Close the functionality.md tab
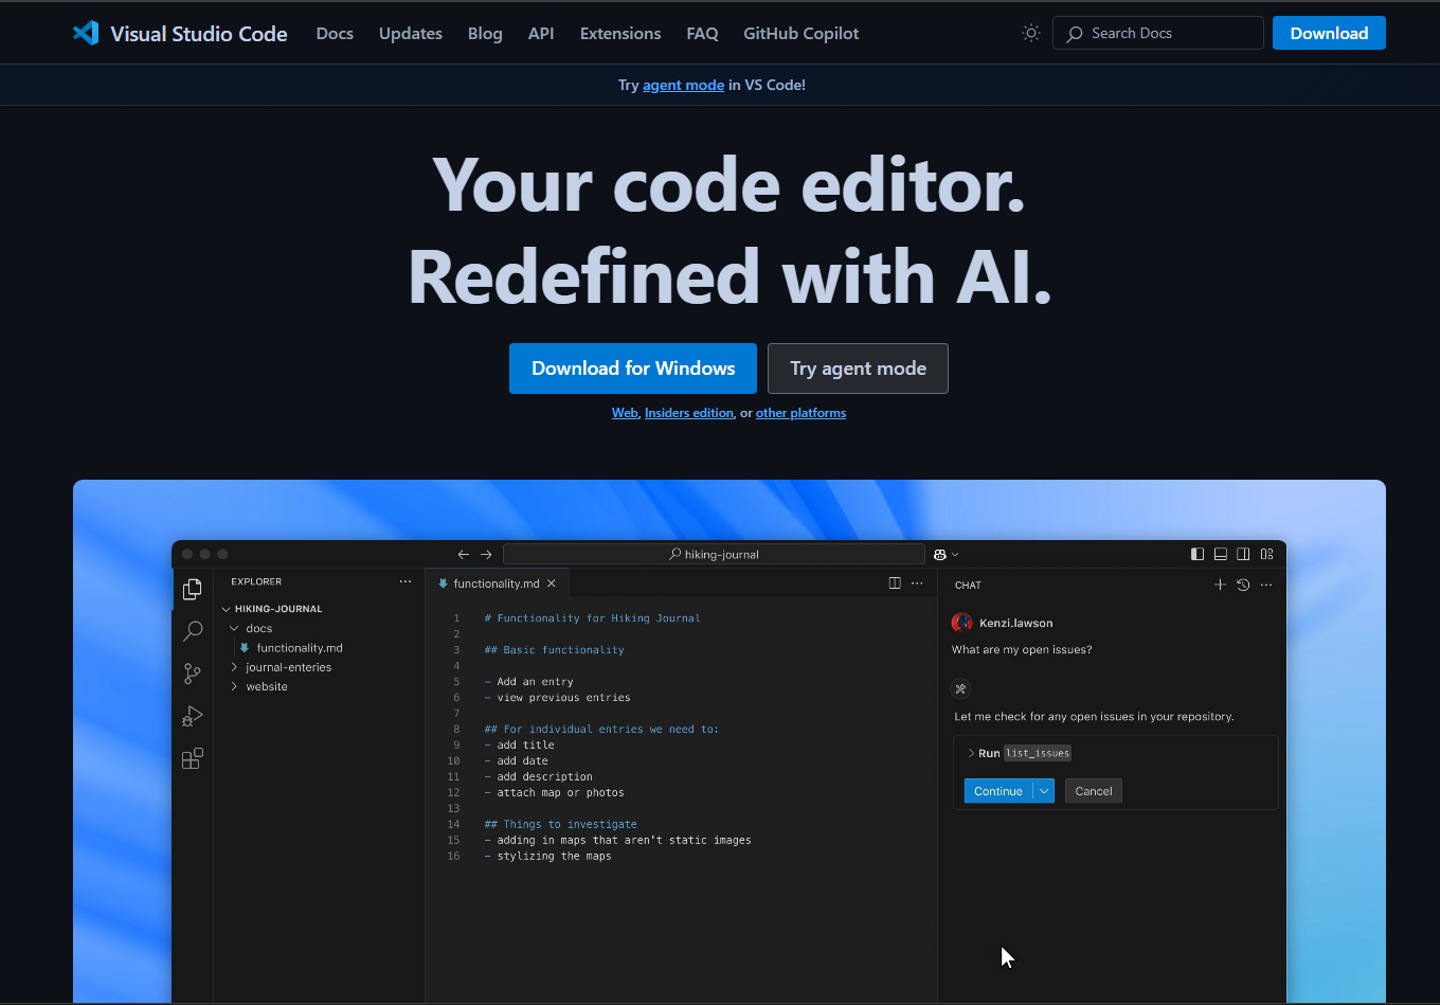This screenshot has height=1005, width=1440. (551, 583)
